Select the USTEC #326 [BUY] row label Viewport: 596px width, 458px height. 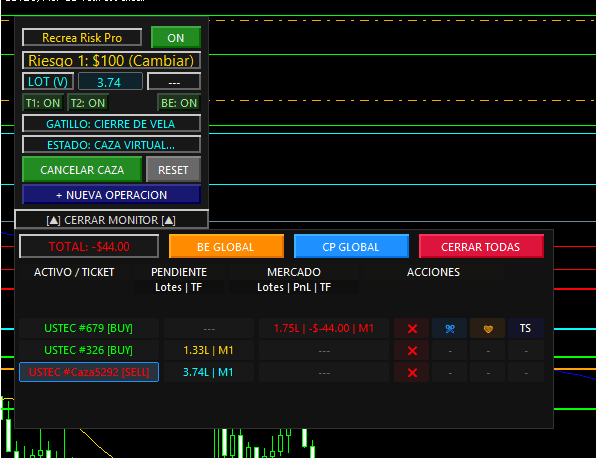point(89,350)
